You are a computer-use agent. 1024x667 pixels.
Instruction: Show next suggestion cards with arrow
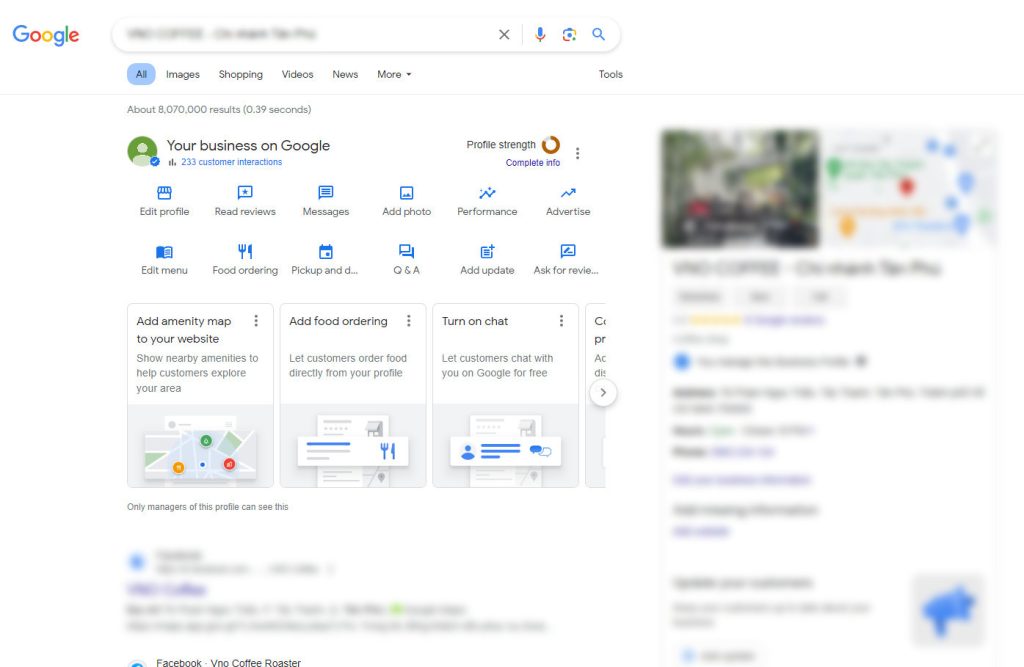603,393
